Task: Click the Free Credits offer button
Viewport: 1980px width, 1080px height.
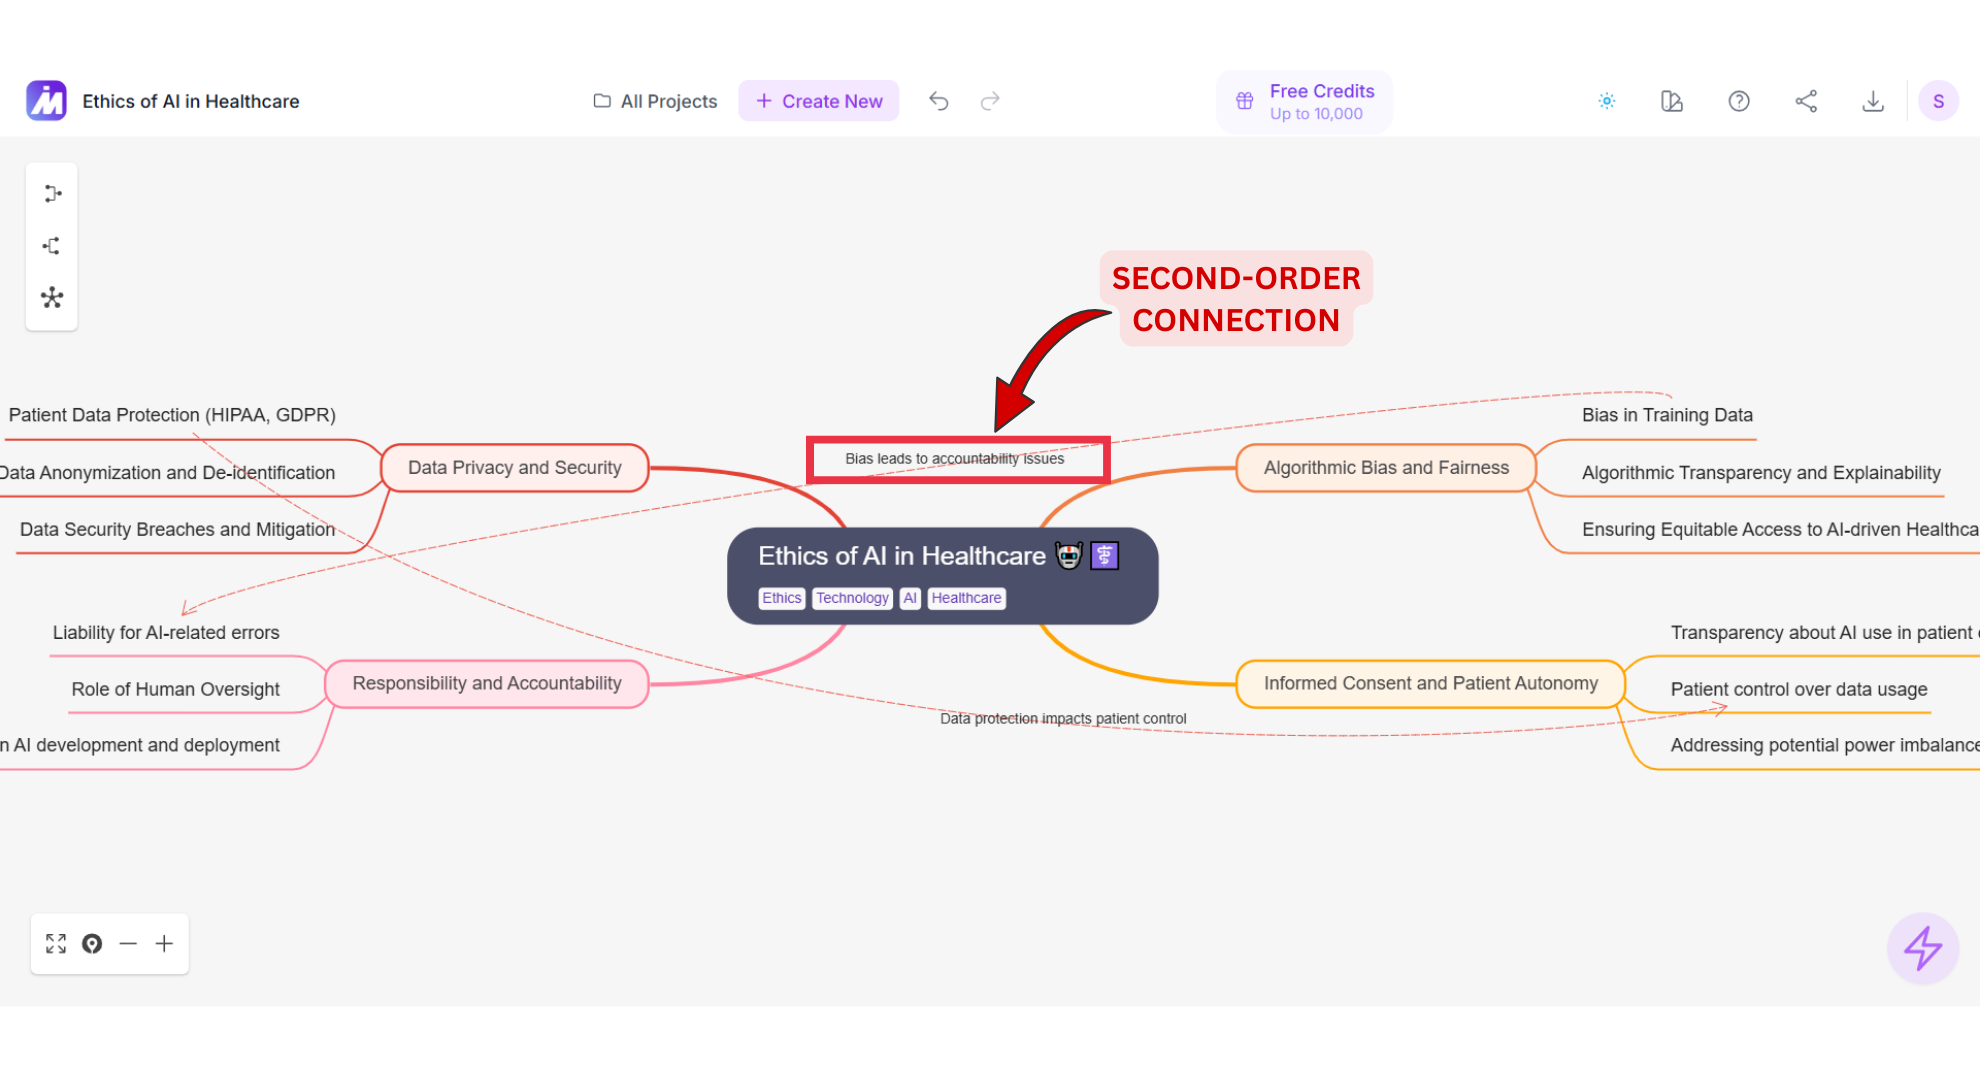Action: (x=1304, y=101)
